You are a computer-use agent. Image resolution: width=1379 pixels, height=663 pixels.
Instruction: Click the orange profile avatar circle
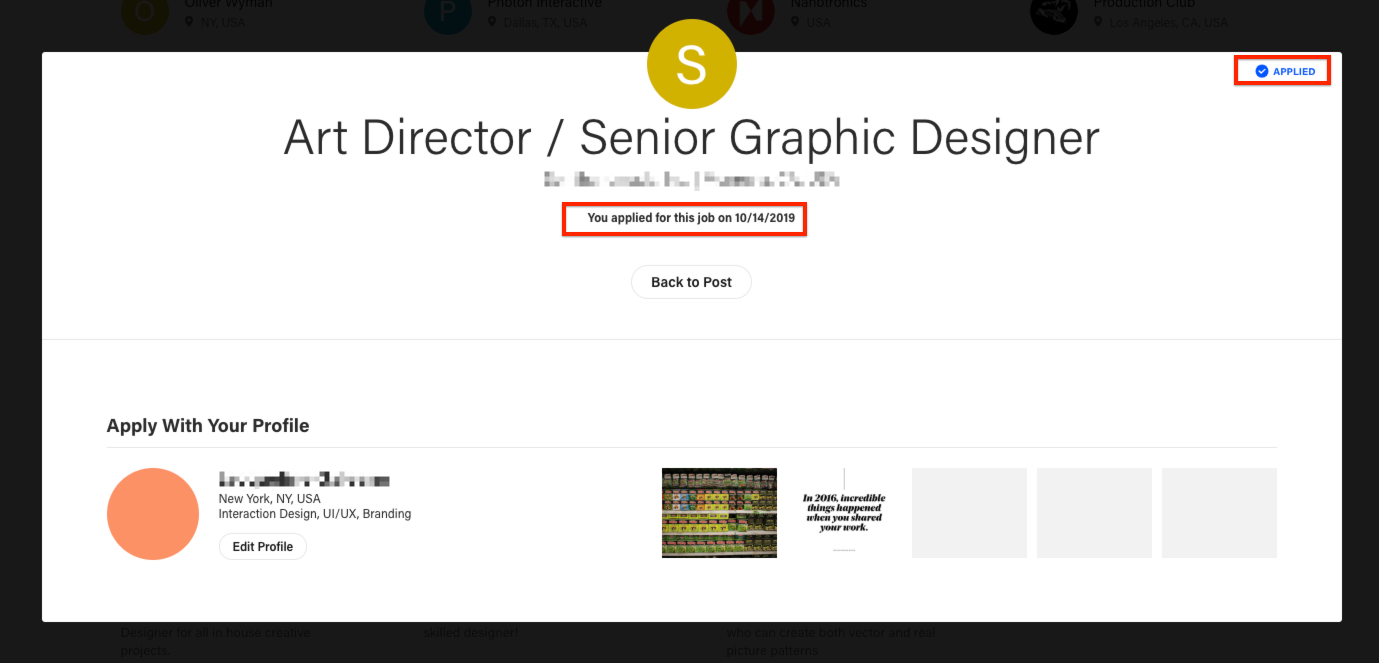153,514
